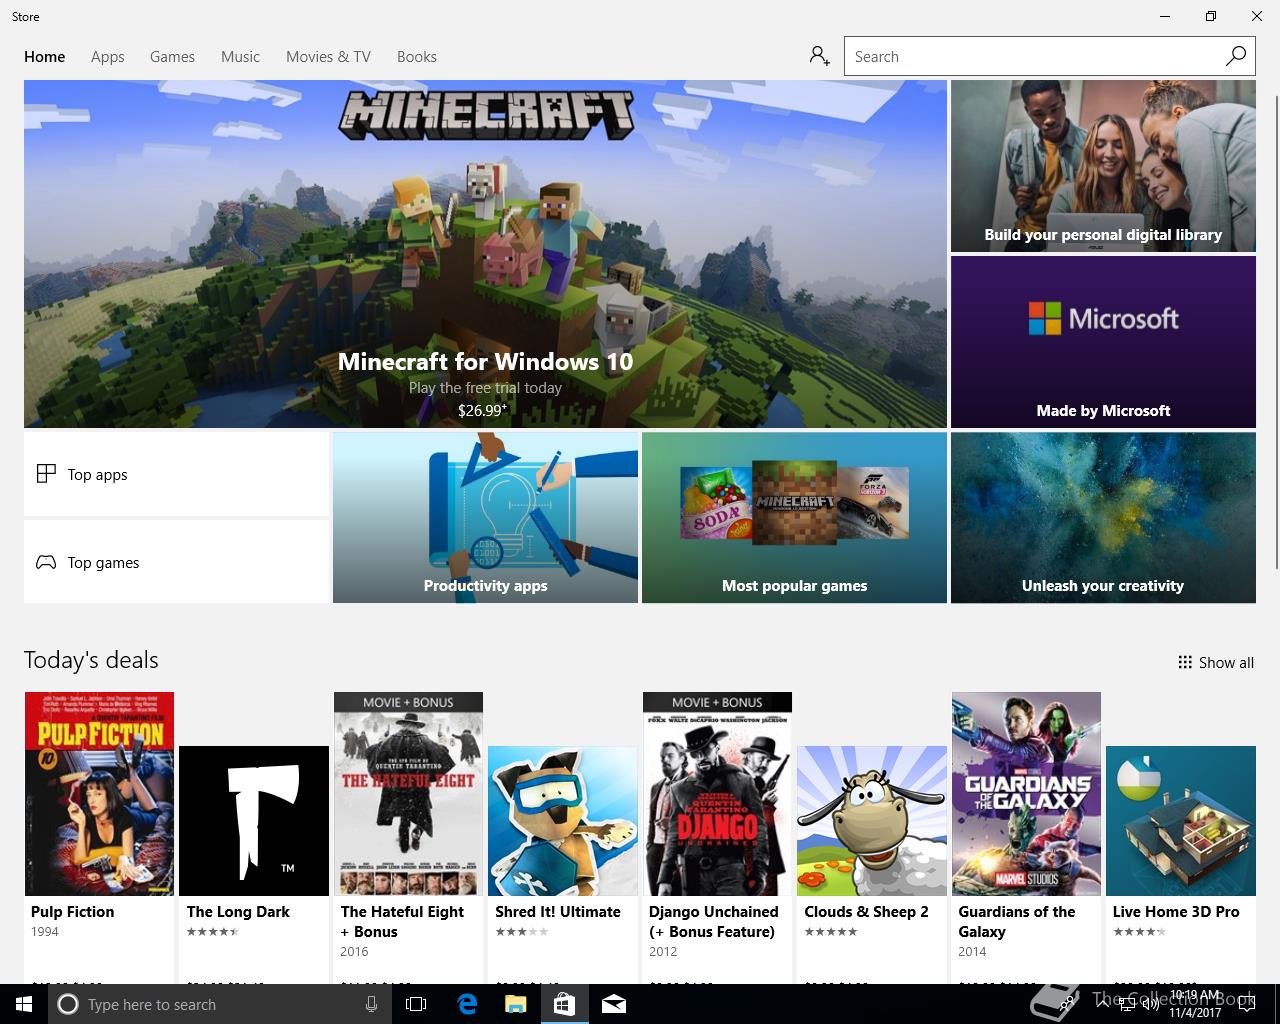The image size is (1280, 1024).
Task: Open the Mail app from the taskbar
Action: [x=614, y=1004]
